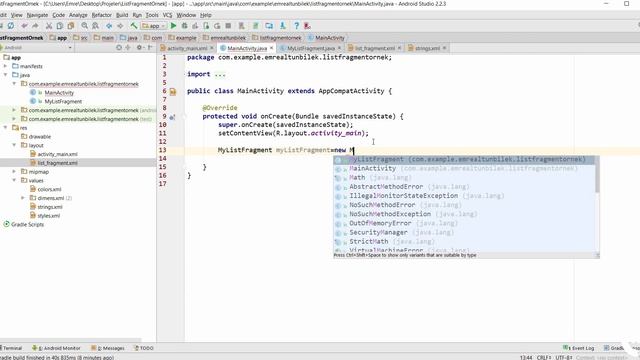Switch to the MyListFragment.java tab
640x360 pixels.
tap(310, 48)
